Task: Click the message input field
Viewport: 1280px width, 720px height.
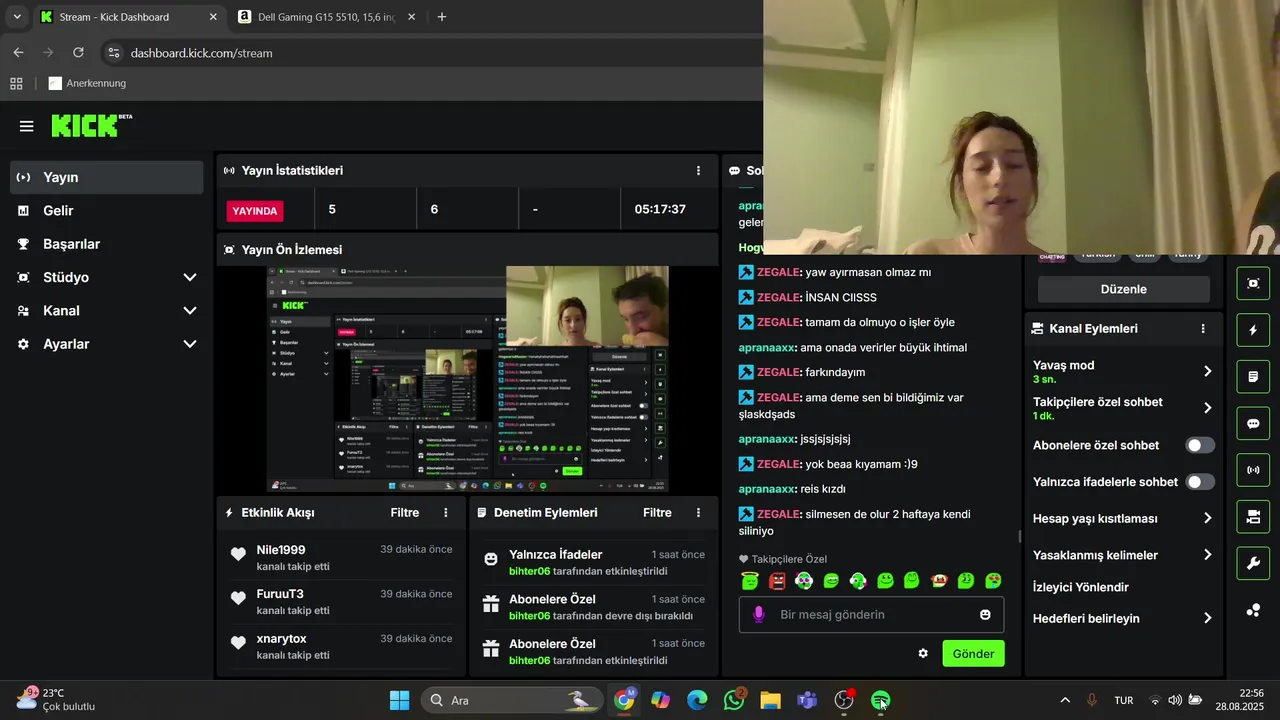Action: click(x=871, y=615)
